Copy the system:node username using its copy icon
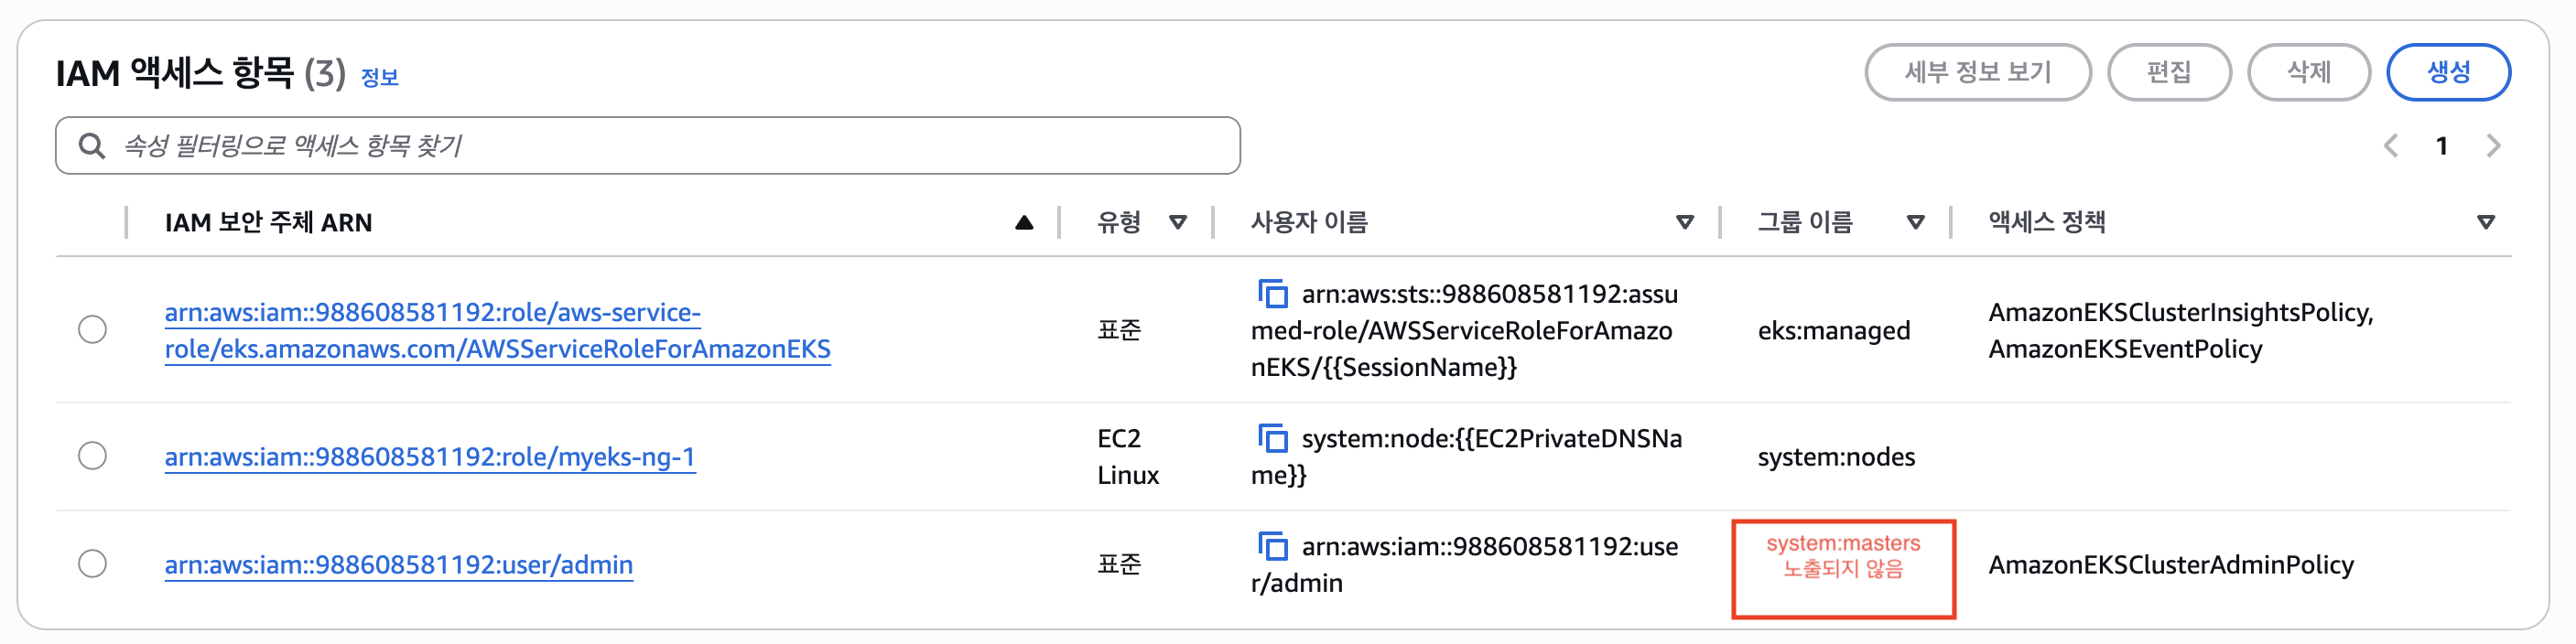 tap(1274, 437)
